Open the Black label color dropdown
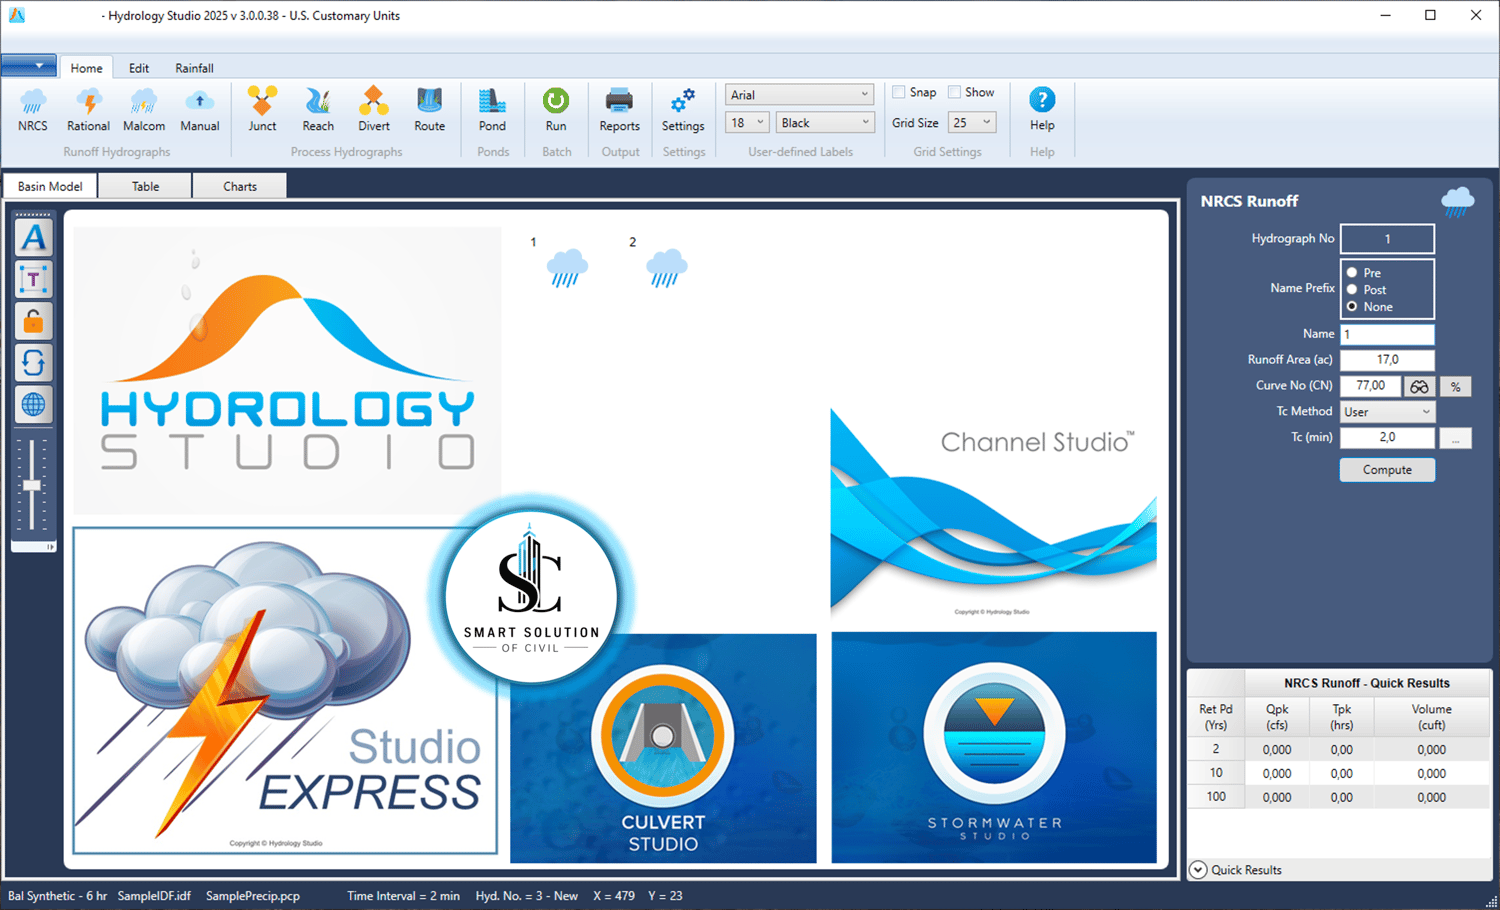 pyautogui.click(x=825, y=123)
